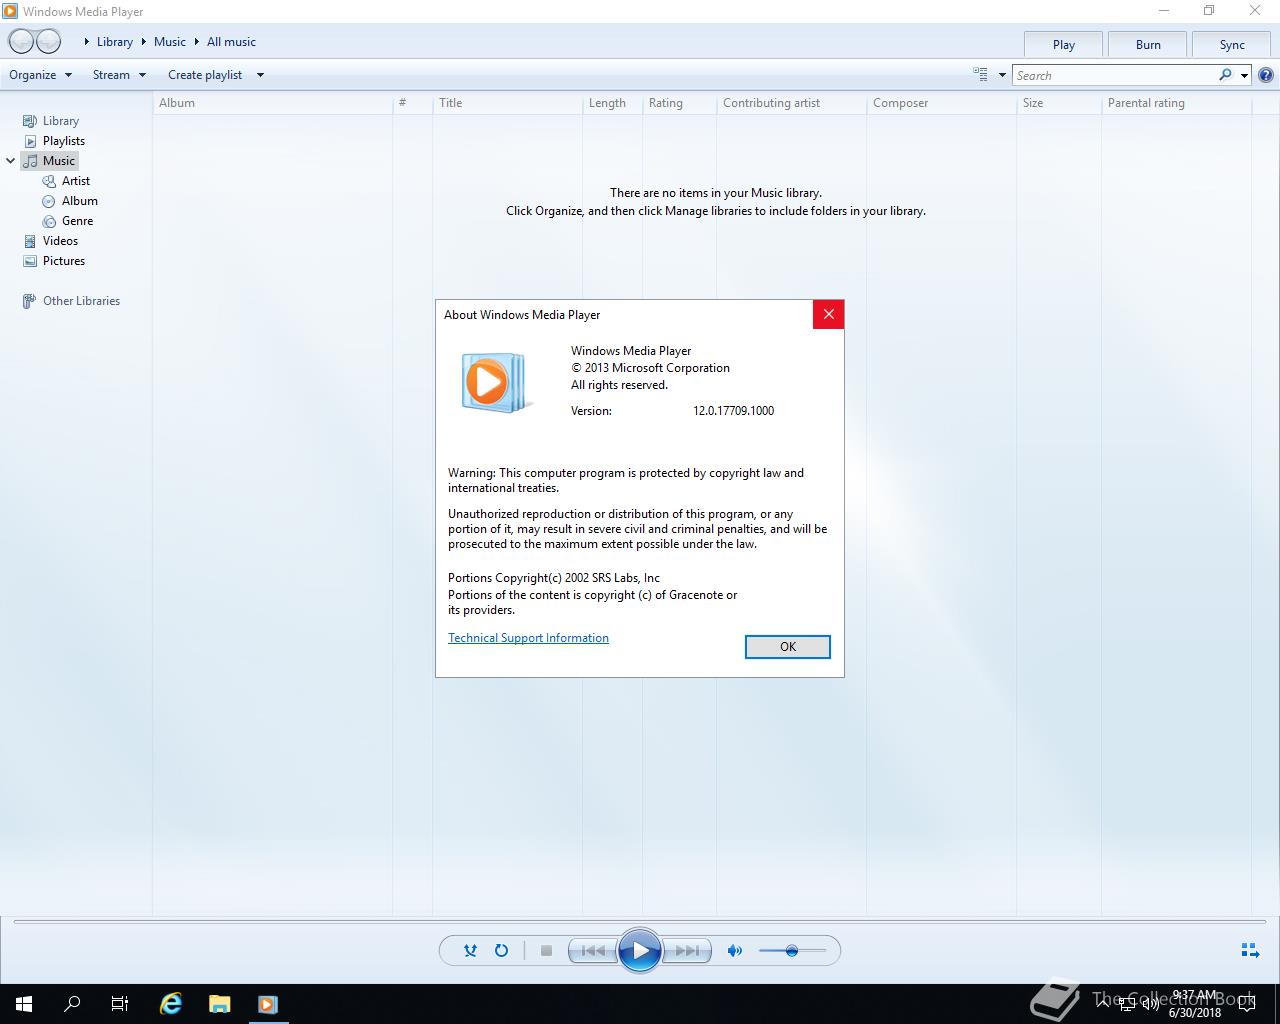
Task: Launch Internet Explorer from taskbar
Action: tap(172, 1004)
